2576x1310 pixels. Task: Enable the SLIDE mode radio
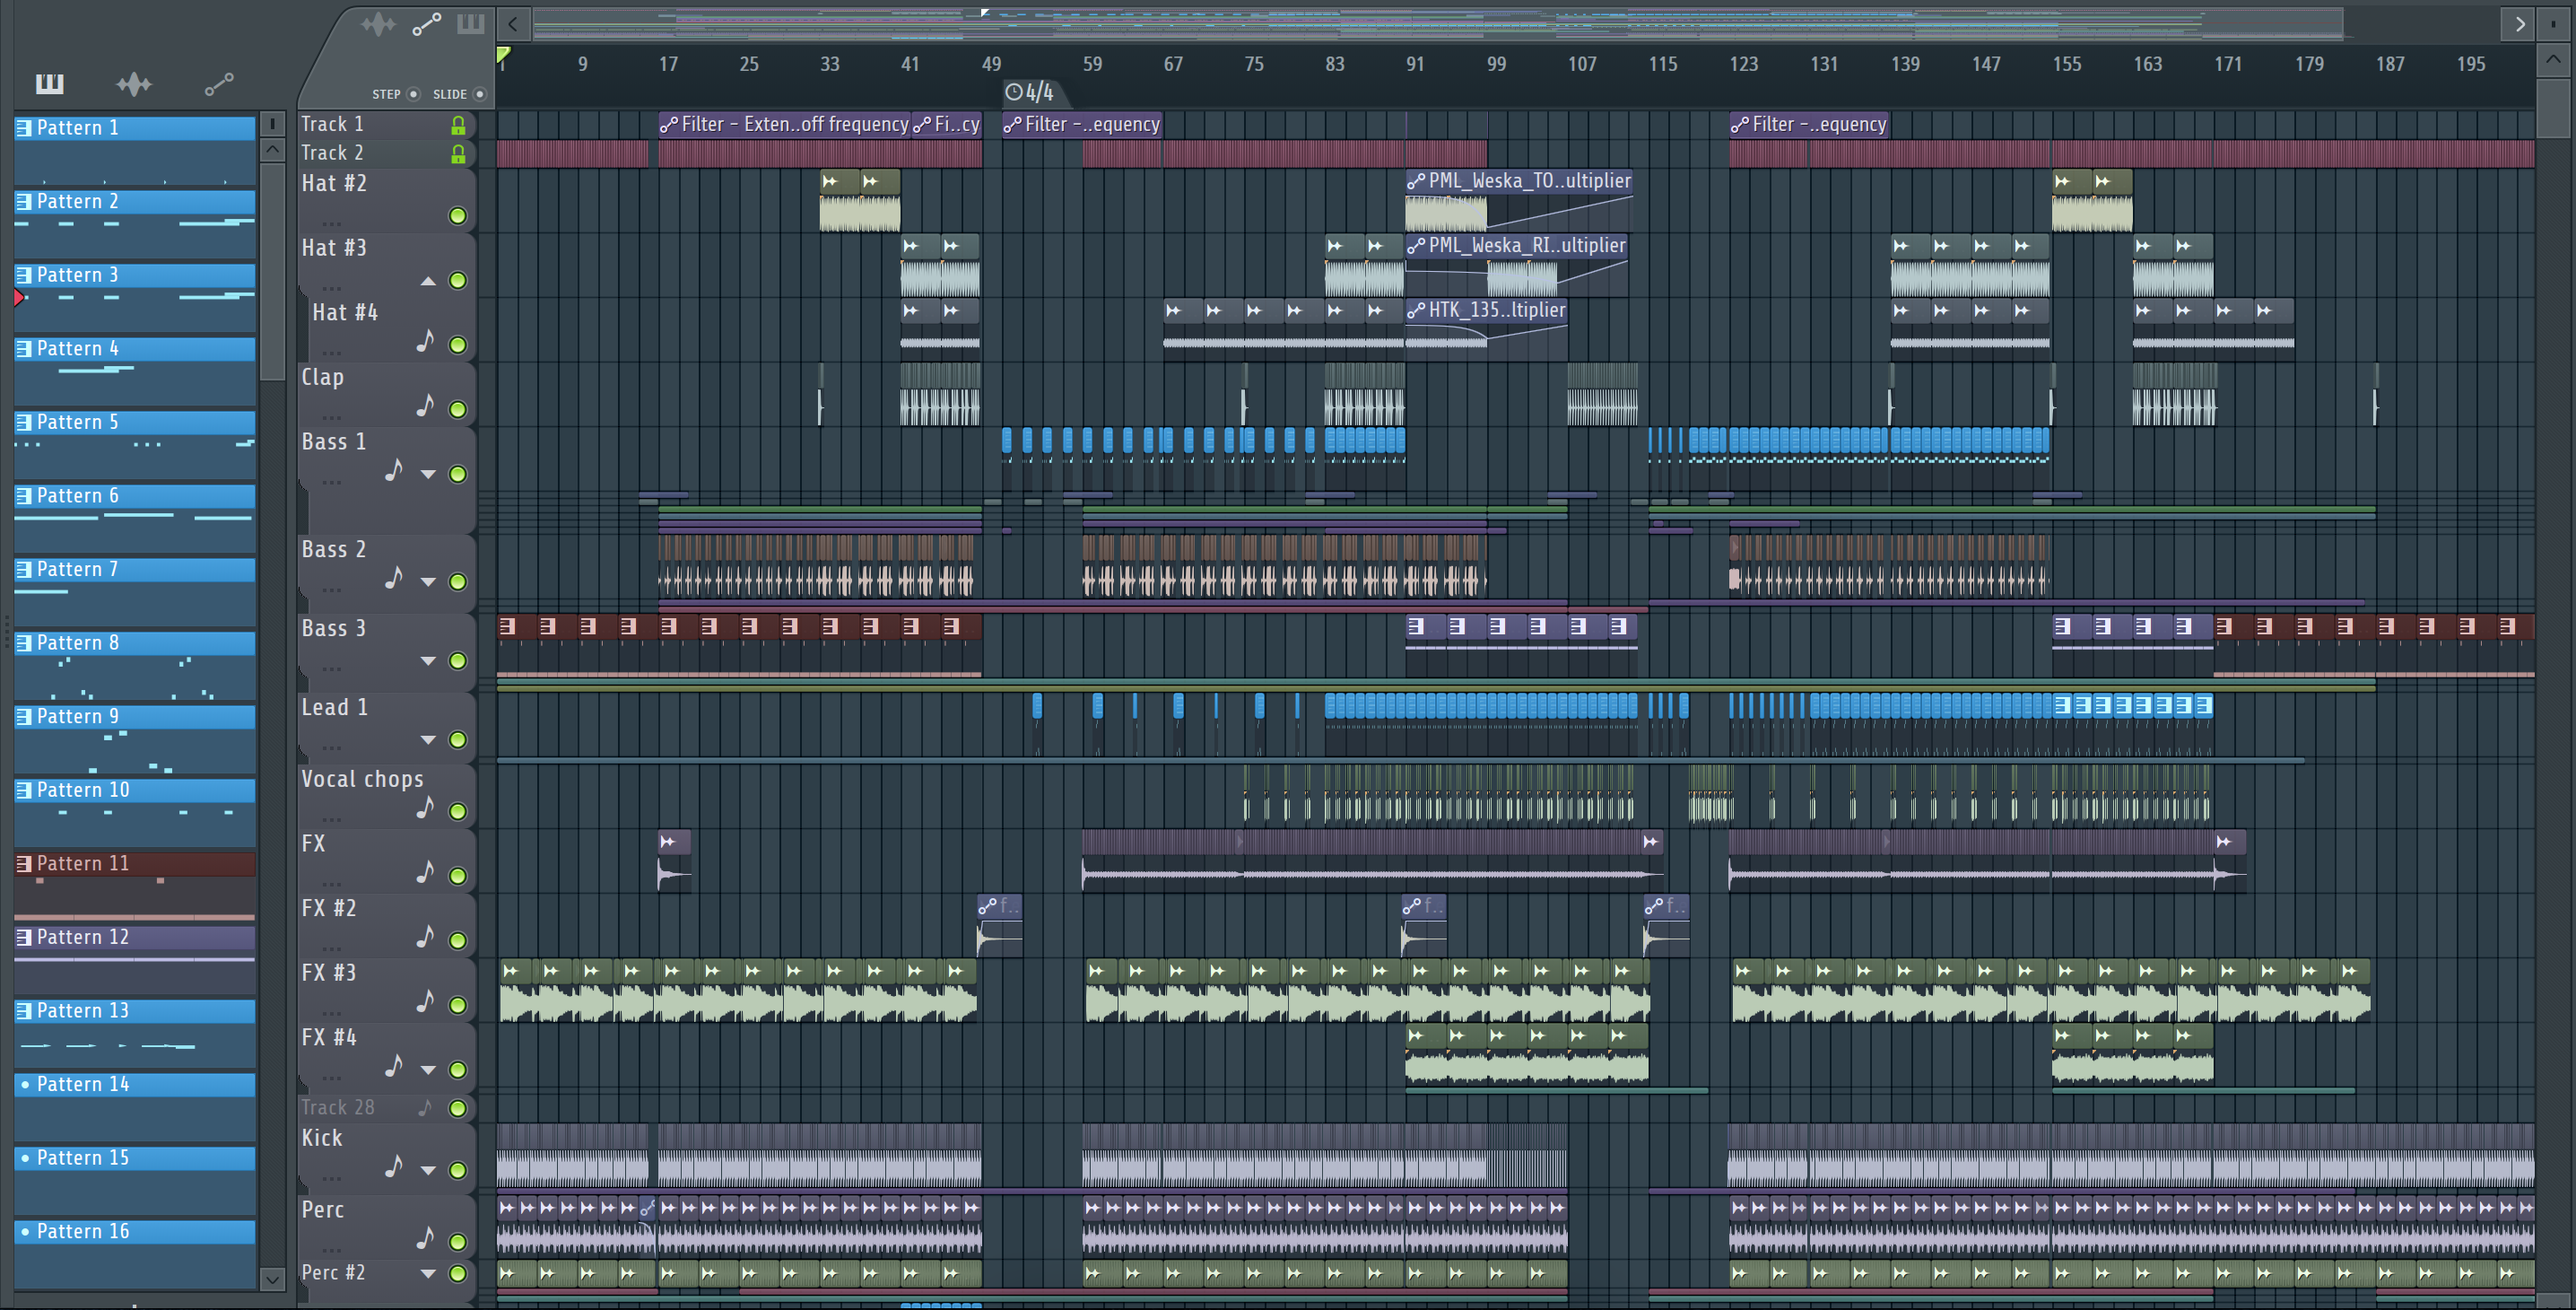(480, 94)
